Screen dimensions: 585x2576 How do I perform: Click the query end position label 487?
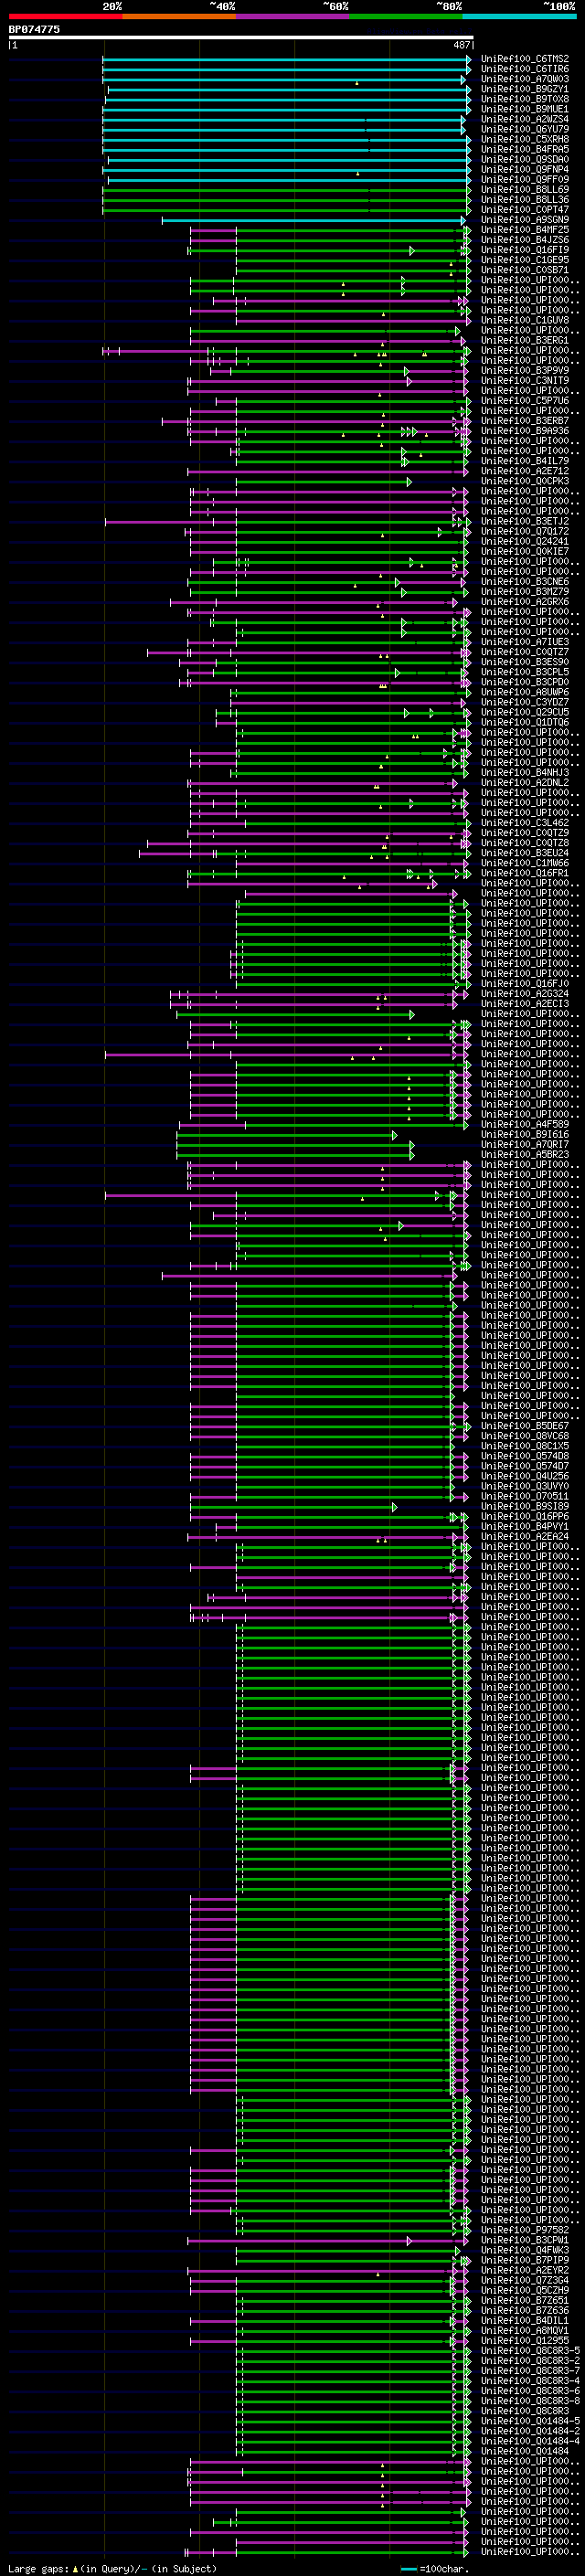[462, 45]
